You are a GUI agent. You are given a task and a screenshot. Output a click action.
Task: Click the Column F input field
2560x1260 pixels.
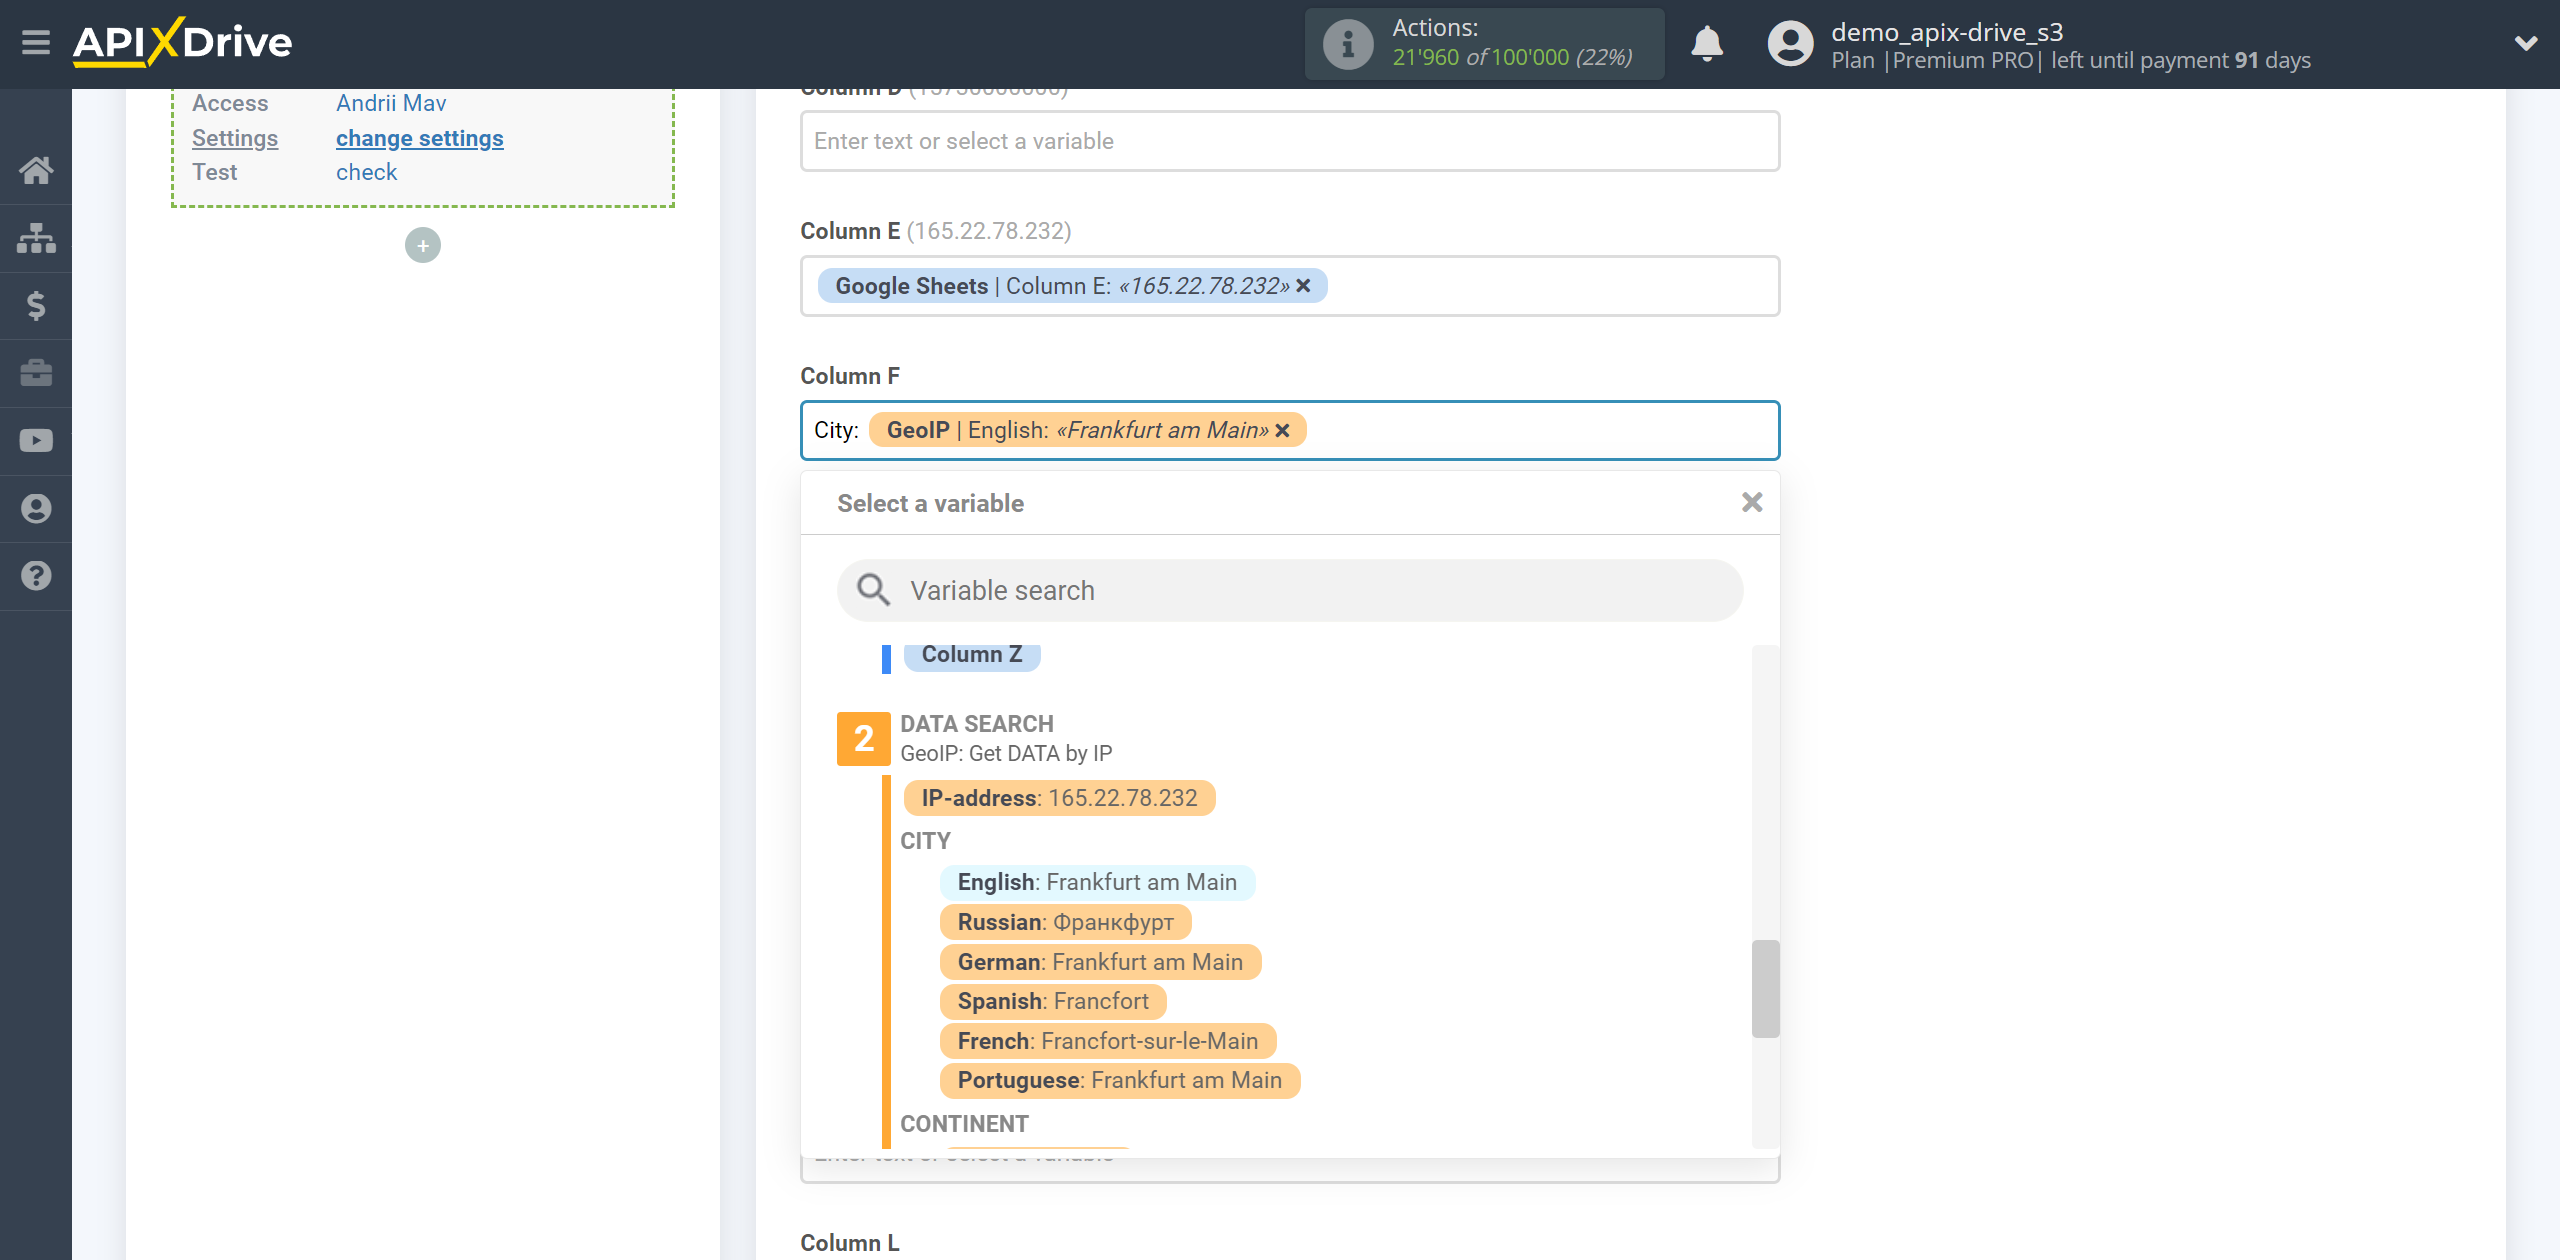click(1288, 429)
